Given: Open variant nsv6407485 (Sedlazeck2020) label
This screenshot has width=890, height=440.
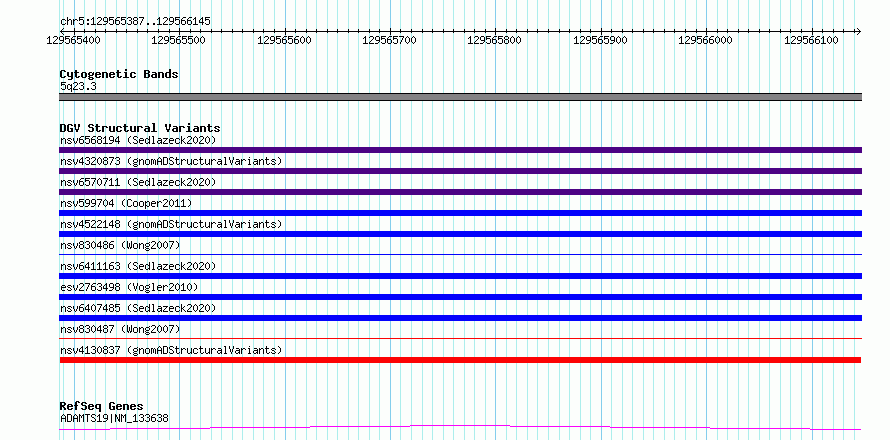Looking at the screenshot, I should [138, 308].
